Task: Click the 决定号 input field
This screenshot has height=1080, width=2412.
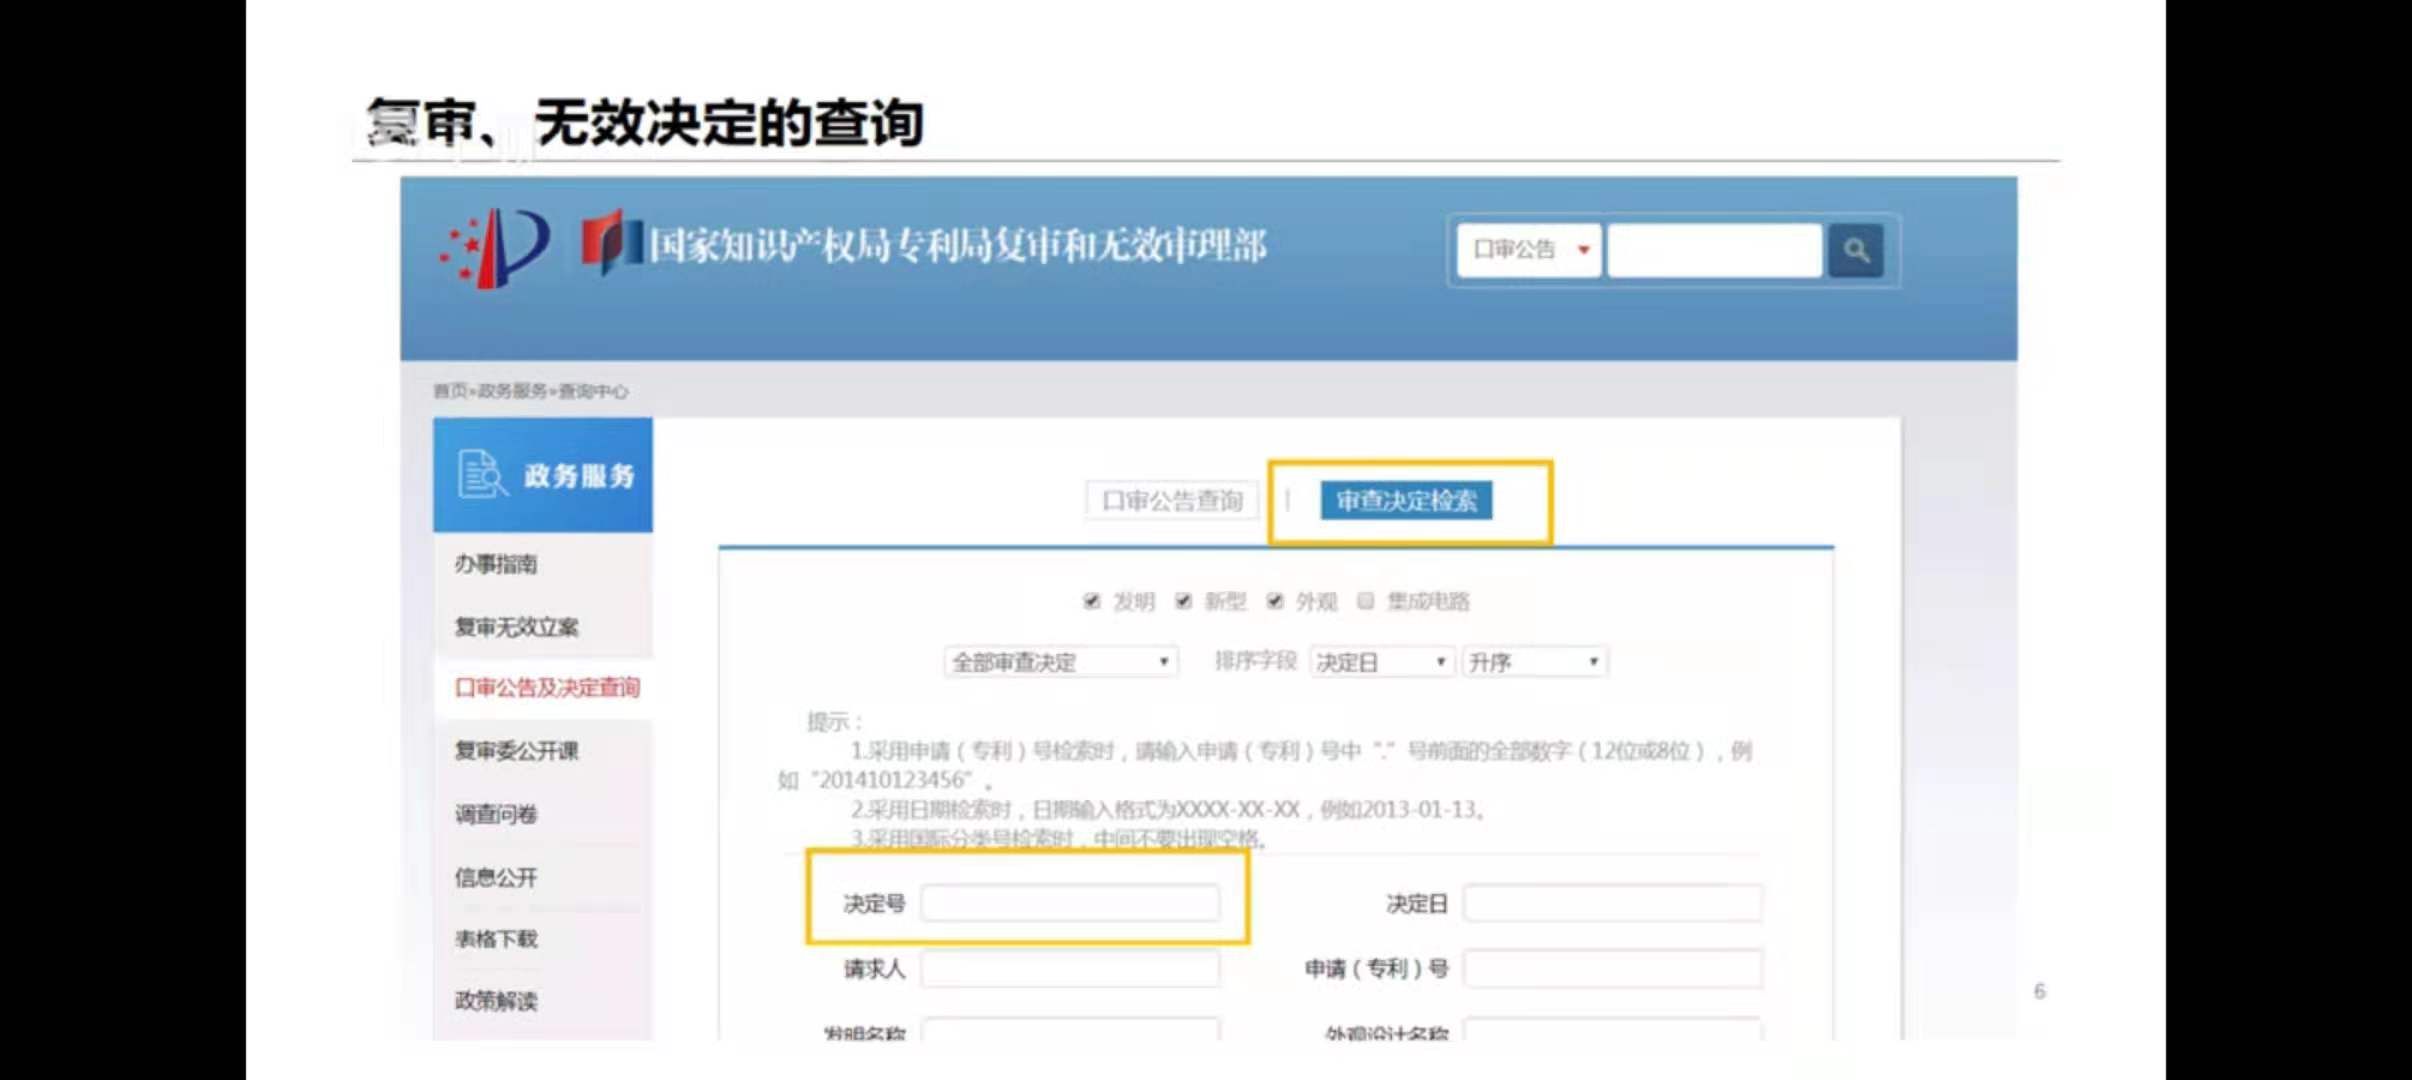Action: pyautogui.click(x=1069, y=903)
